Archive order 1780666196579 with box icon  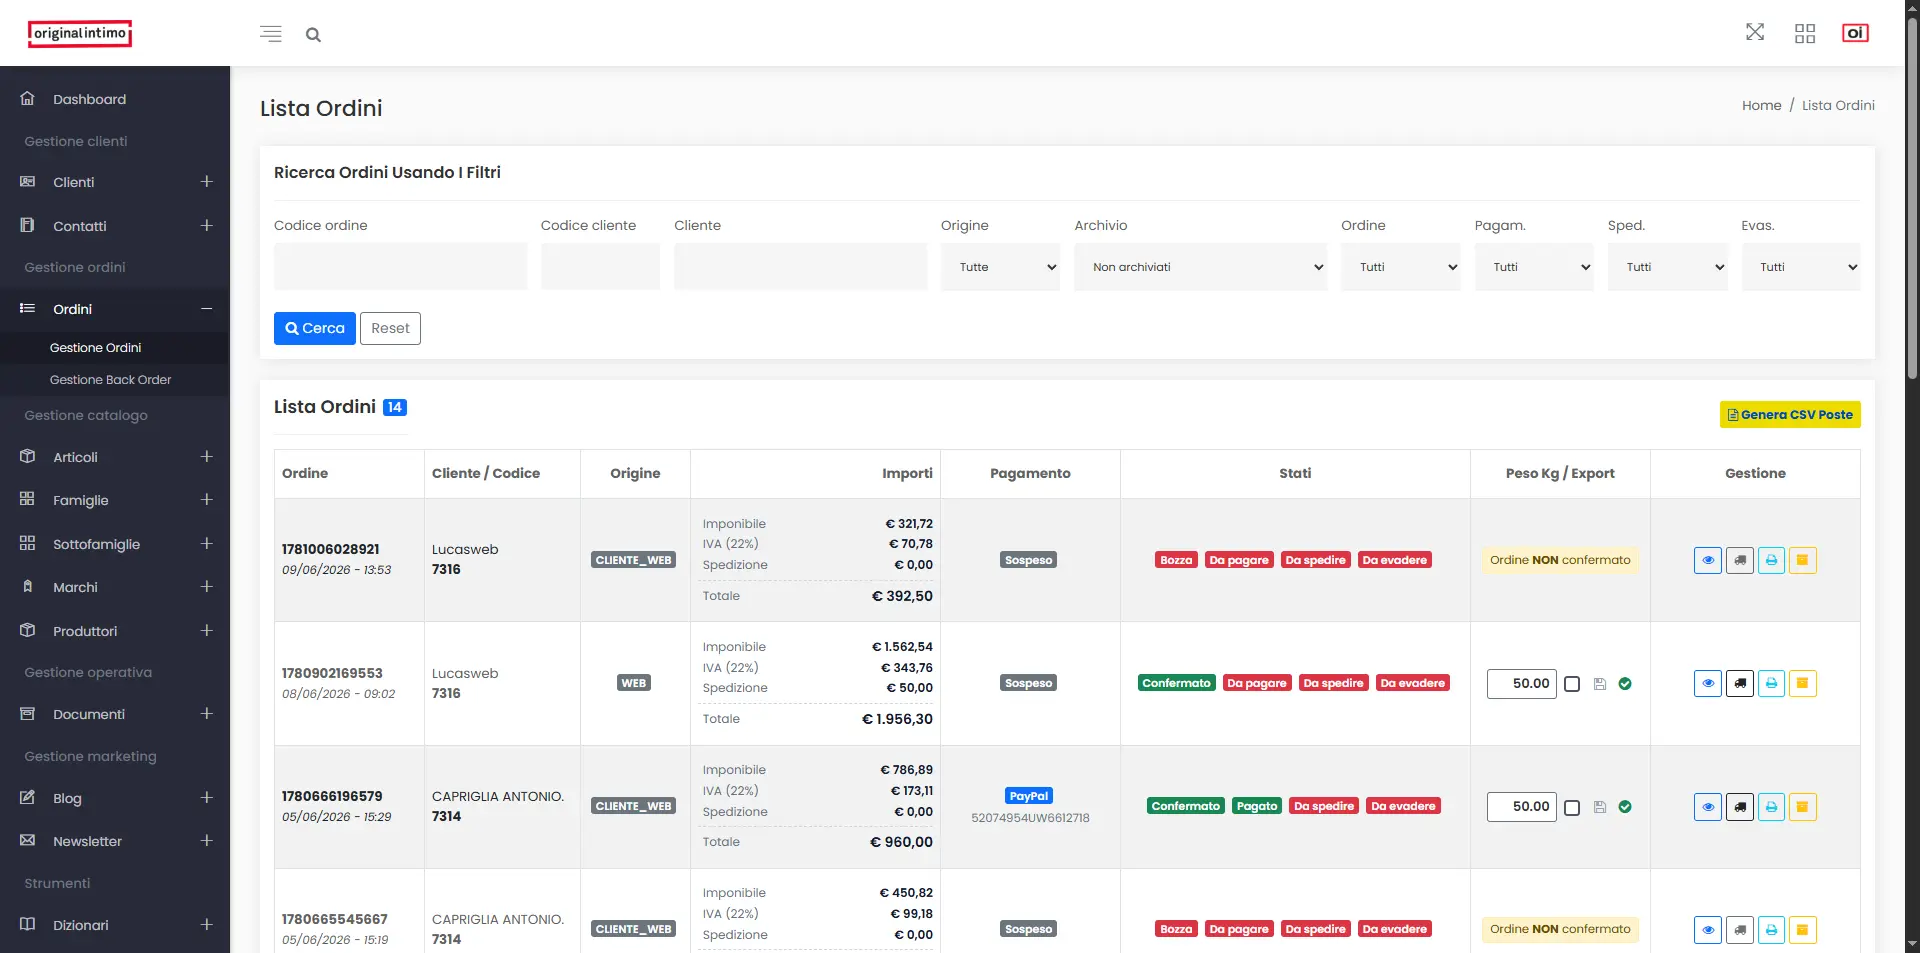click(1803, 807)
